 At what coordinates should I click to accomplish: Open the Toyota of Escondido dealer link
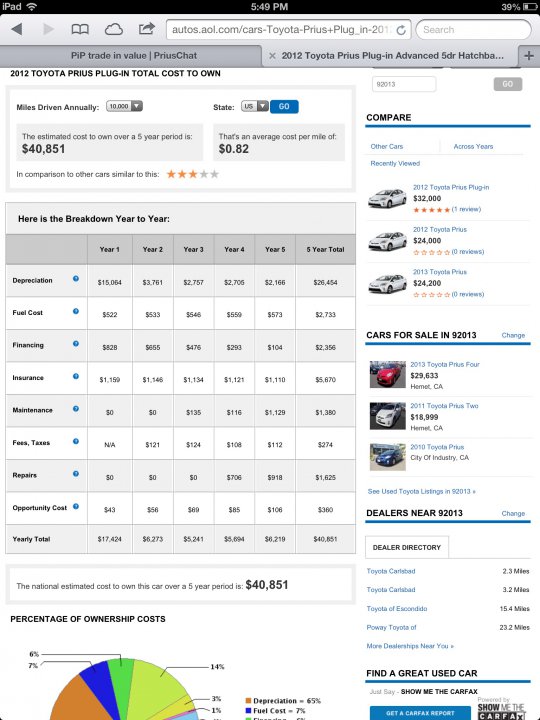[397, 608]
